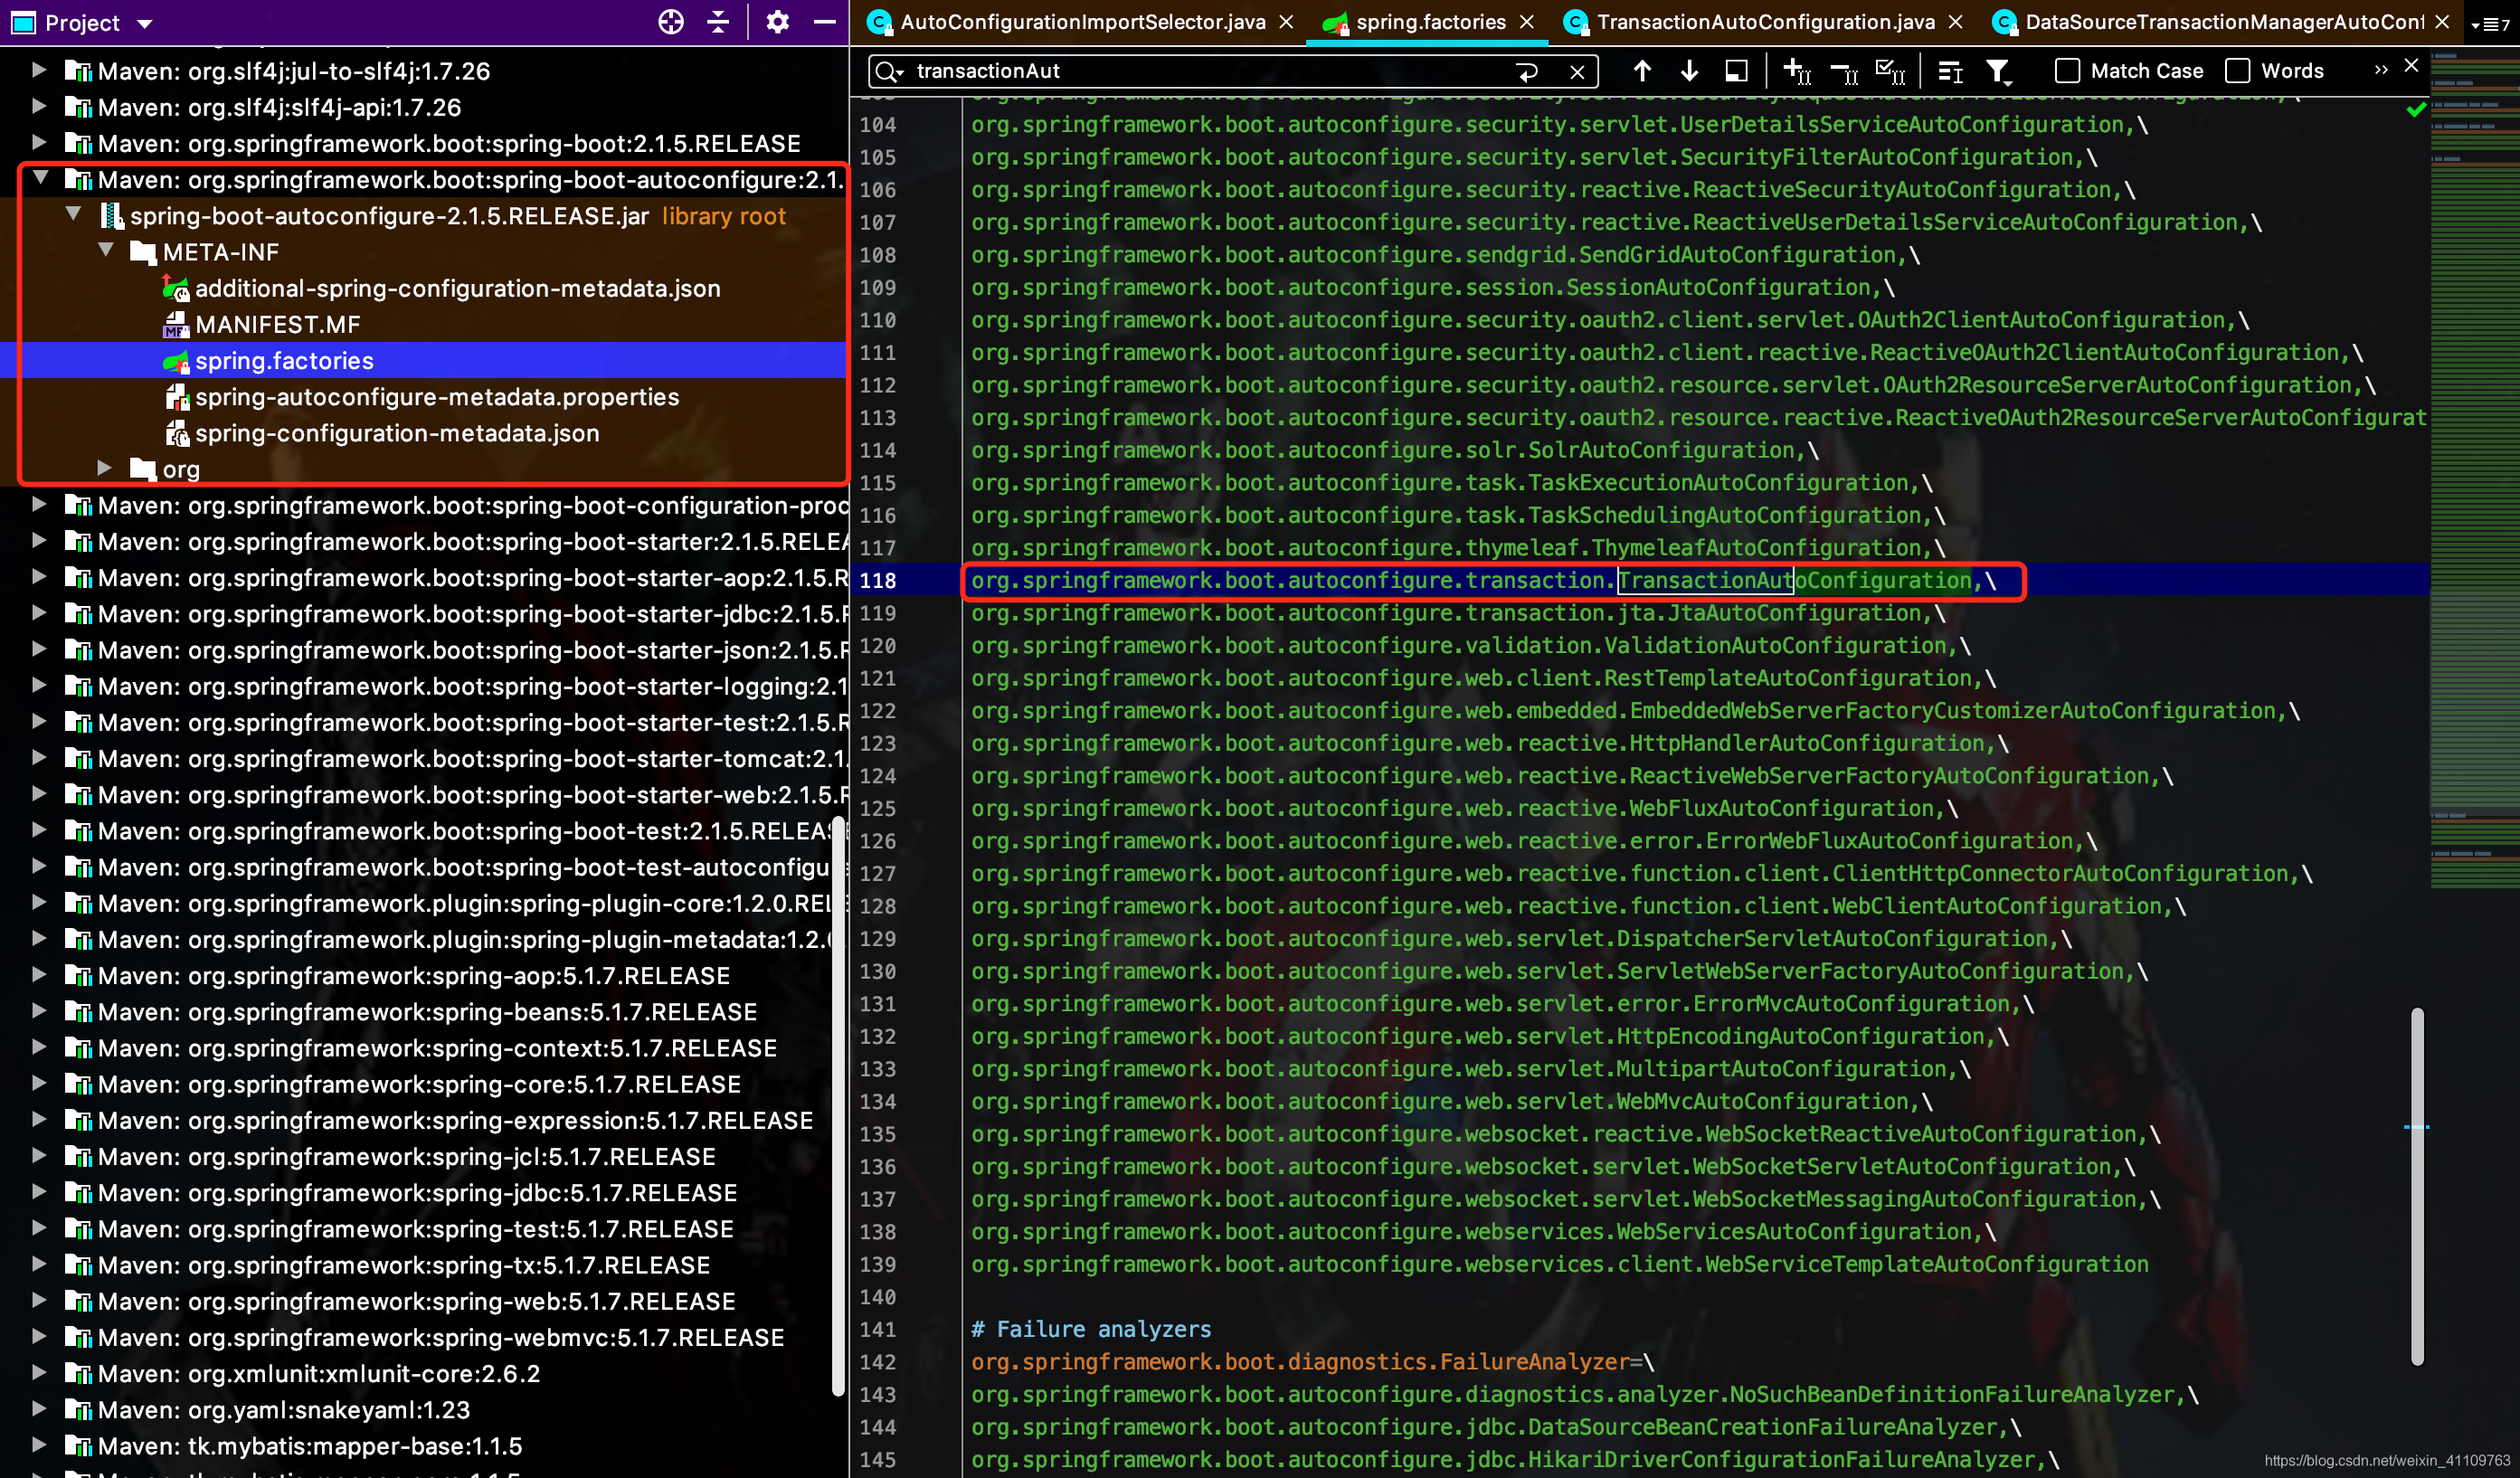Viewport: 2520px width, 1478px height.
Task: Click ThymeleafAutoConfiguration entry on line 117
Action: [1756, 548]
